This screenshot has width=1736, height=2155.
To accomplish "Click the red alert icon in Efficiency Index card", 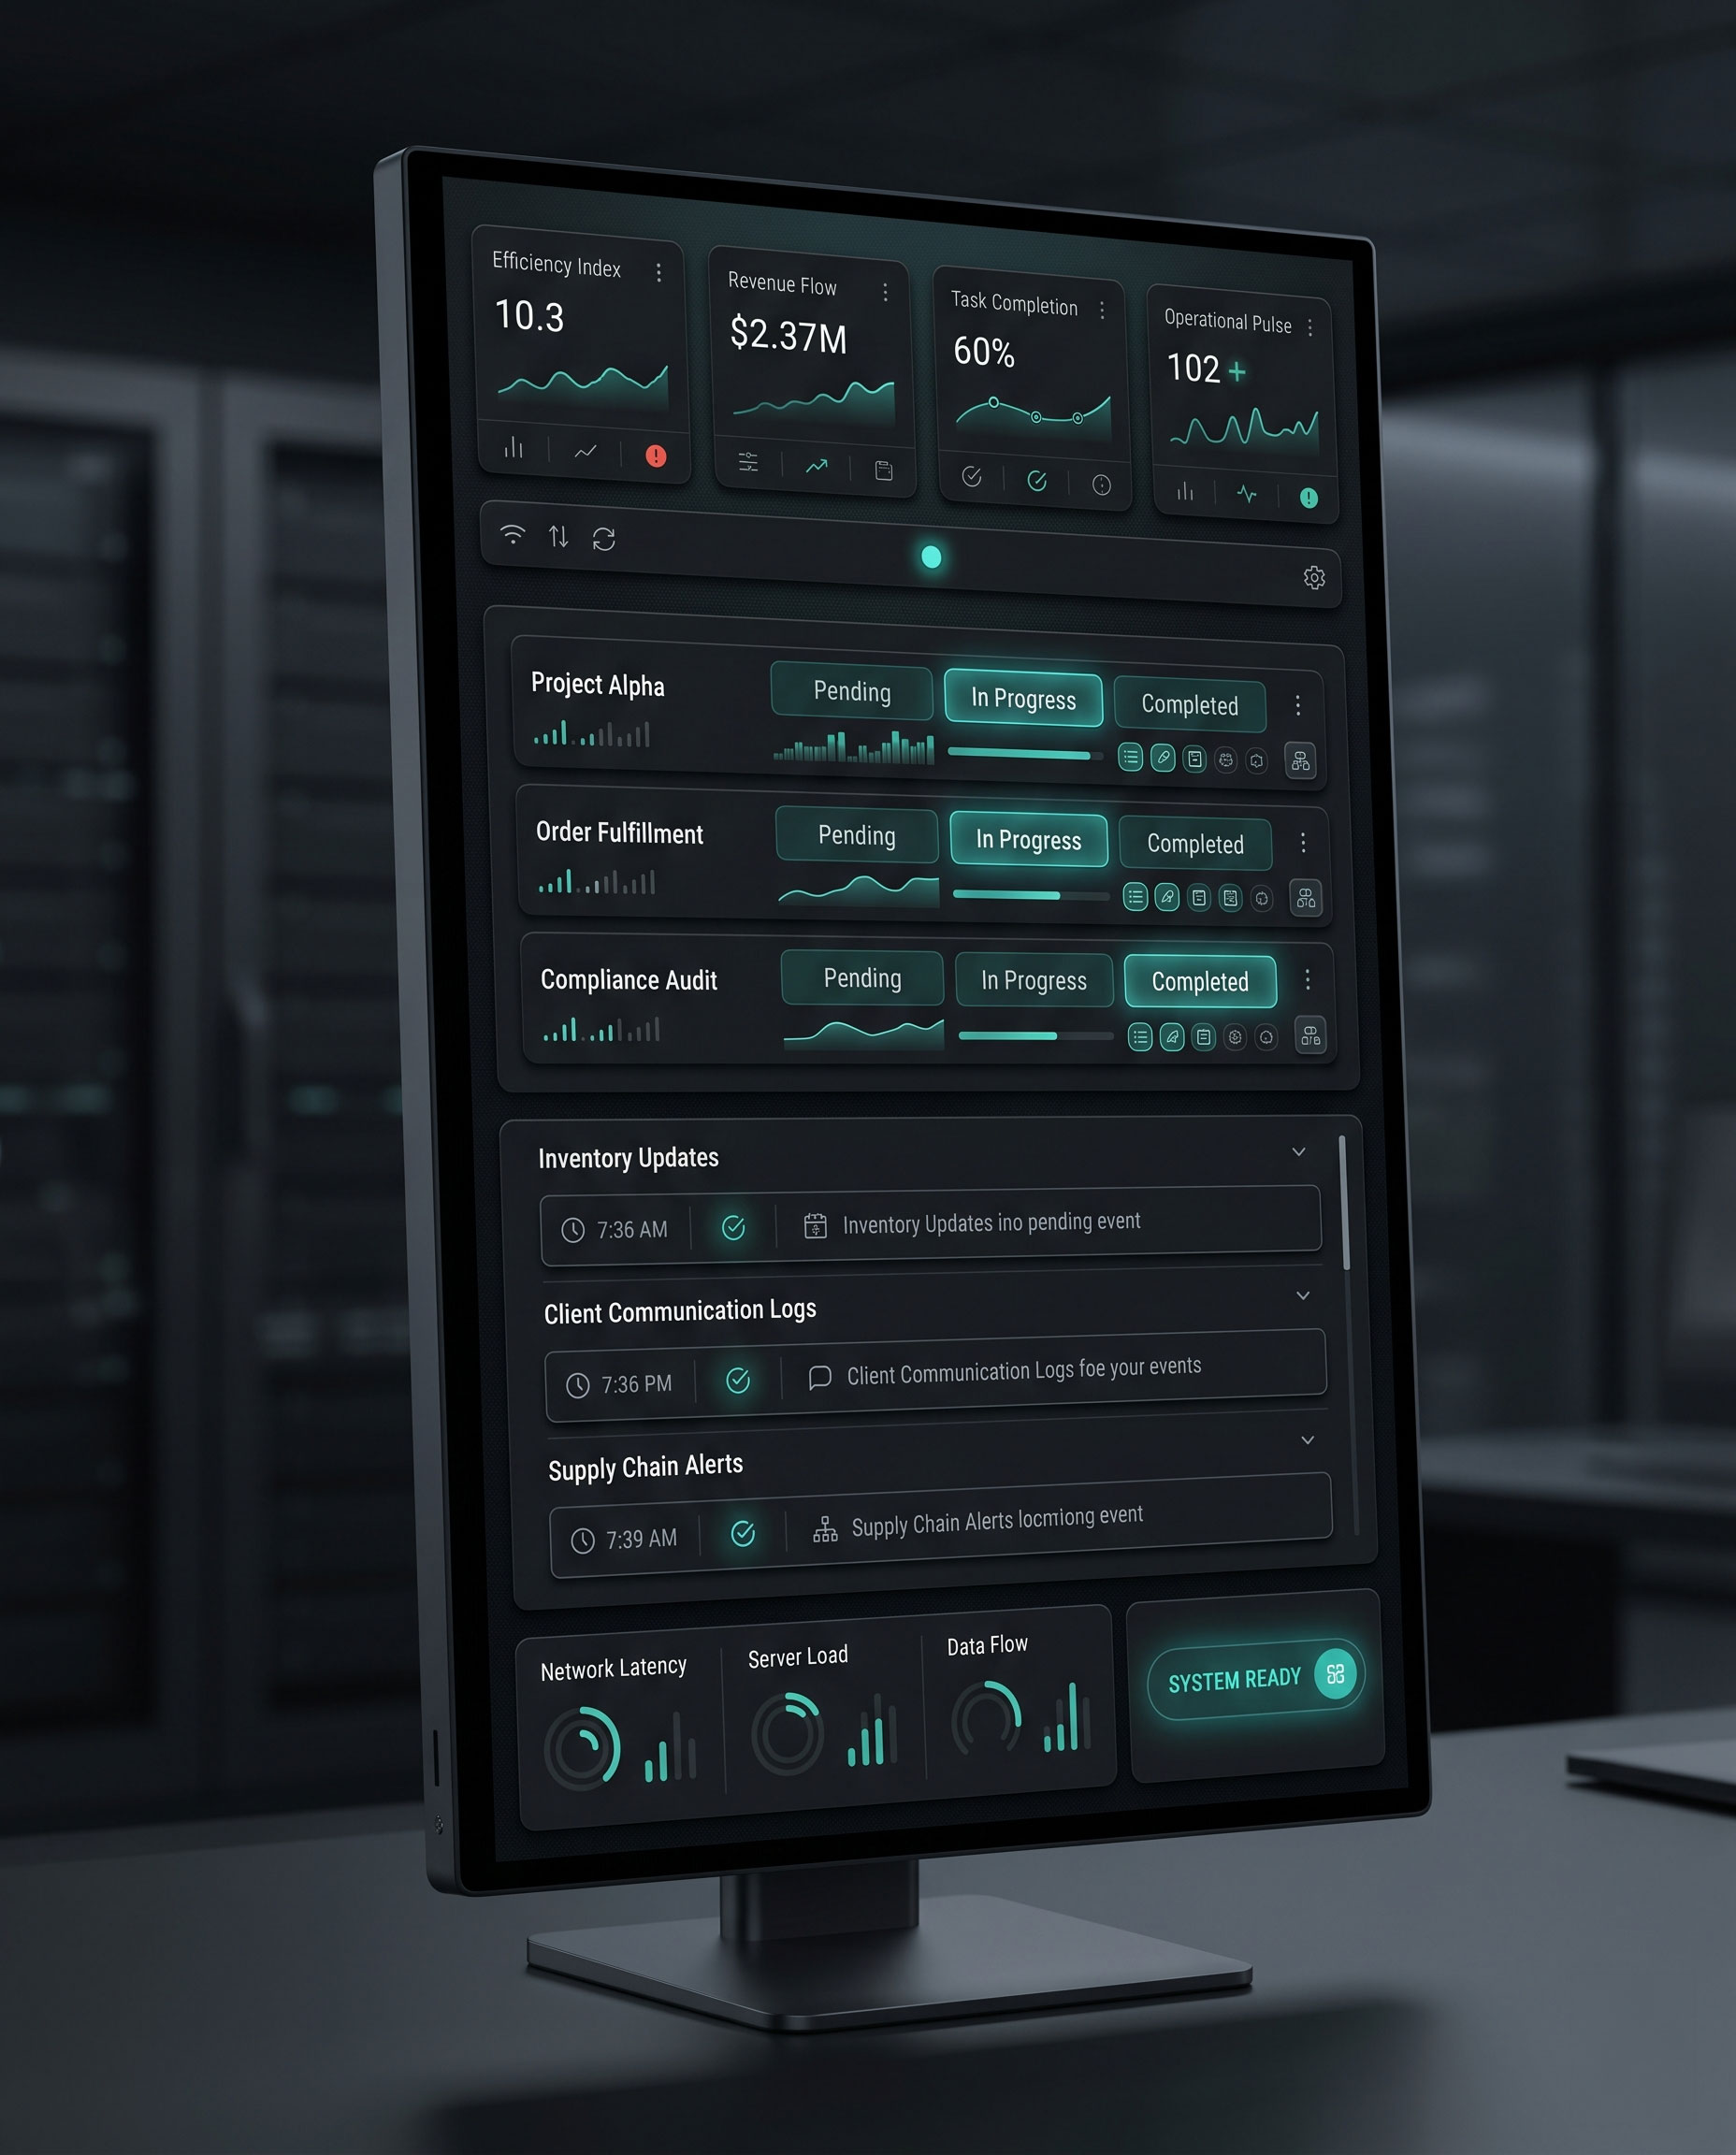I will click(x=656, y=456).
